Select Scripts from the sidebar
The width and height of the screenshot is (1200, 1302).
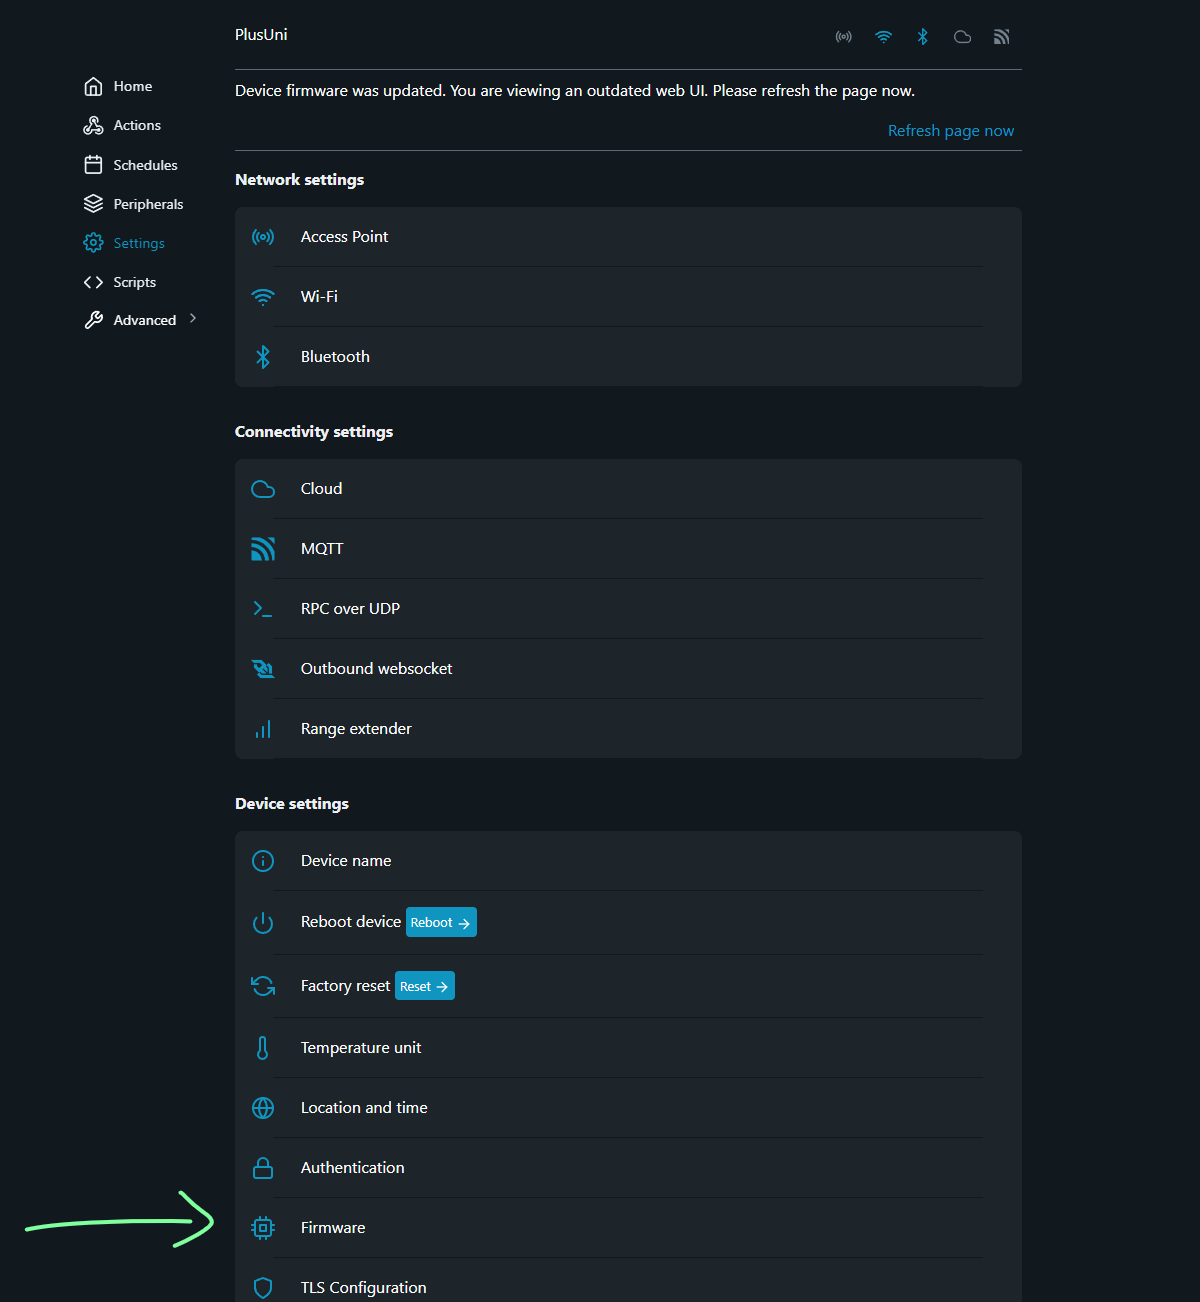(x=134, y=282)
